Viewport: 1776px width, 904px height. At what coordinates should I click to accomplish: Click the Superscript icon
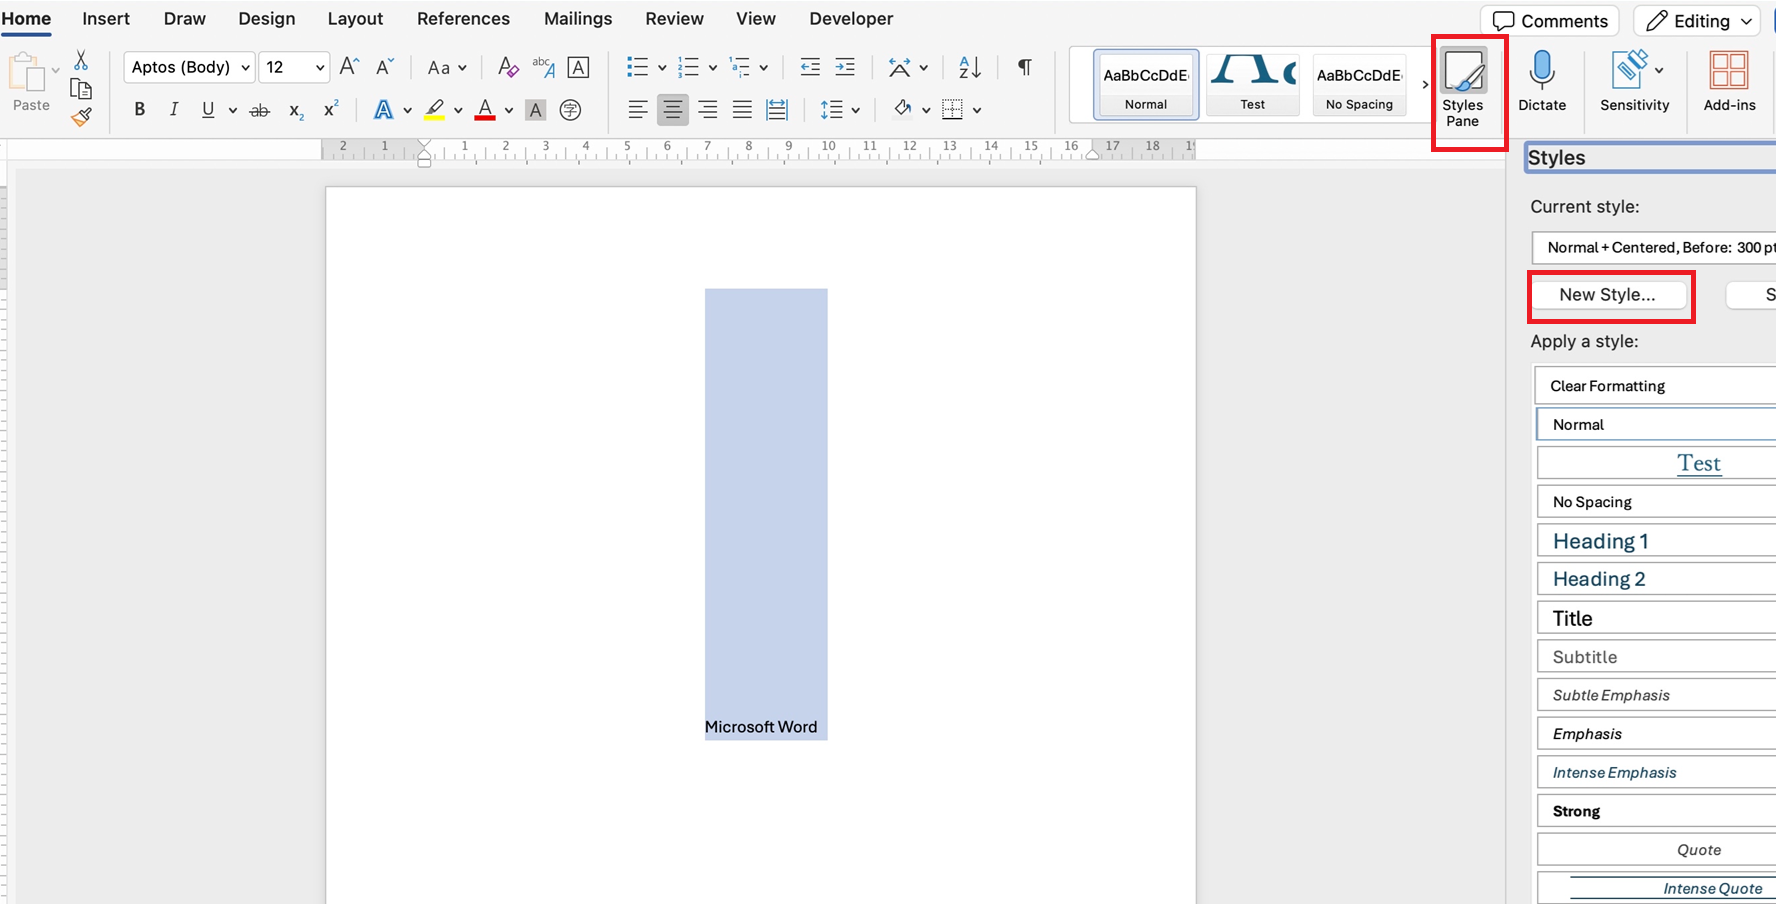(331, 109)
